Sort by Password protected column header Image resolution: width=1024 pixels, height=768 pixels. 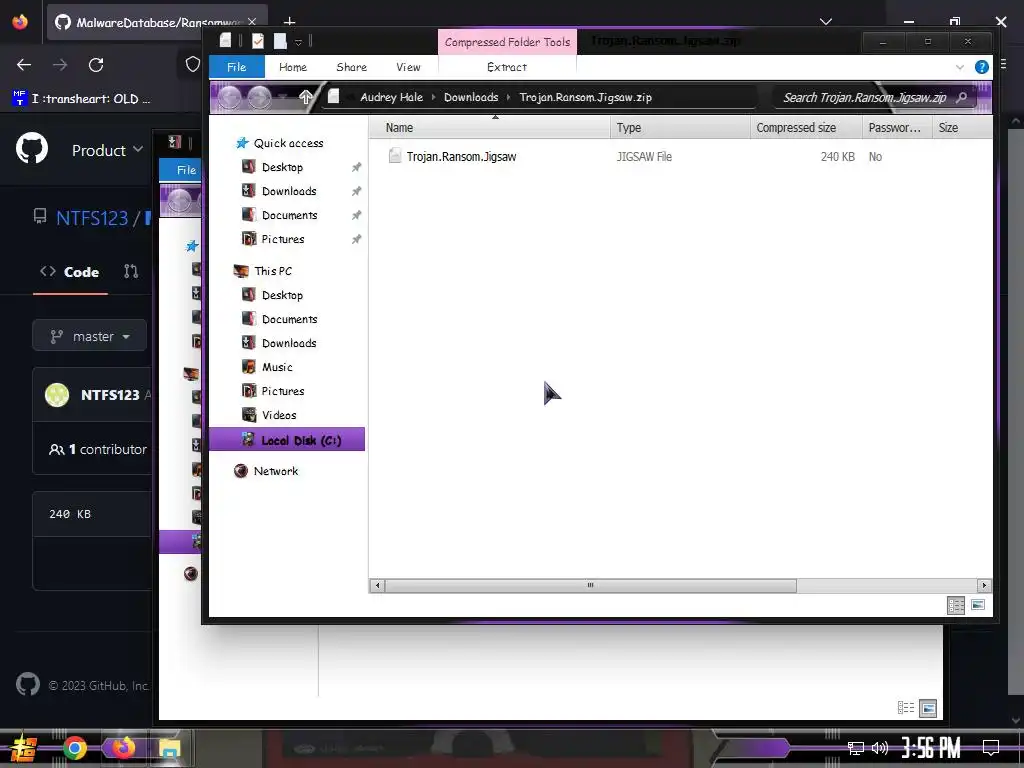[x=897, y=127]
